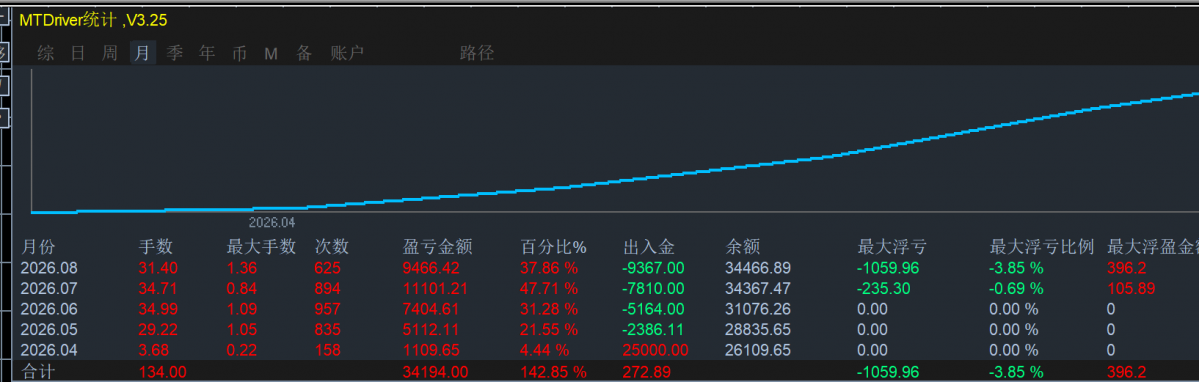The height and width of the screenshot is (382, 1199).
Task: Click the 手数 column header
Action: tap(156, 247)
